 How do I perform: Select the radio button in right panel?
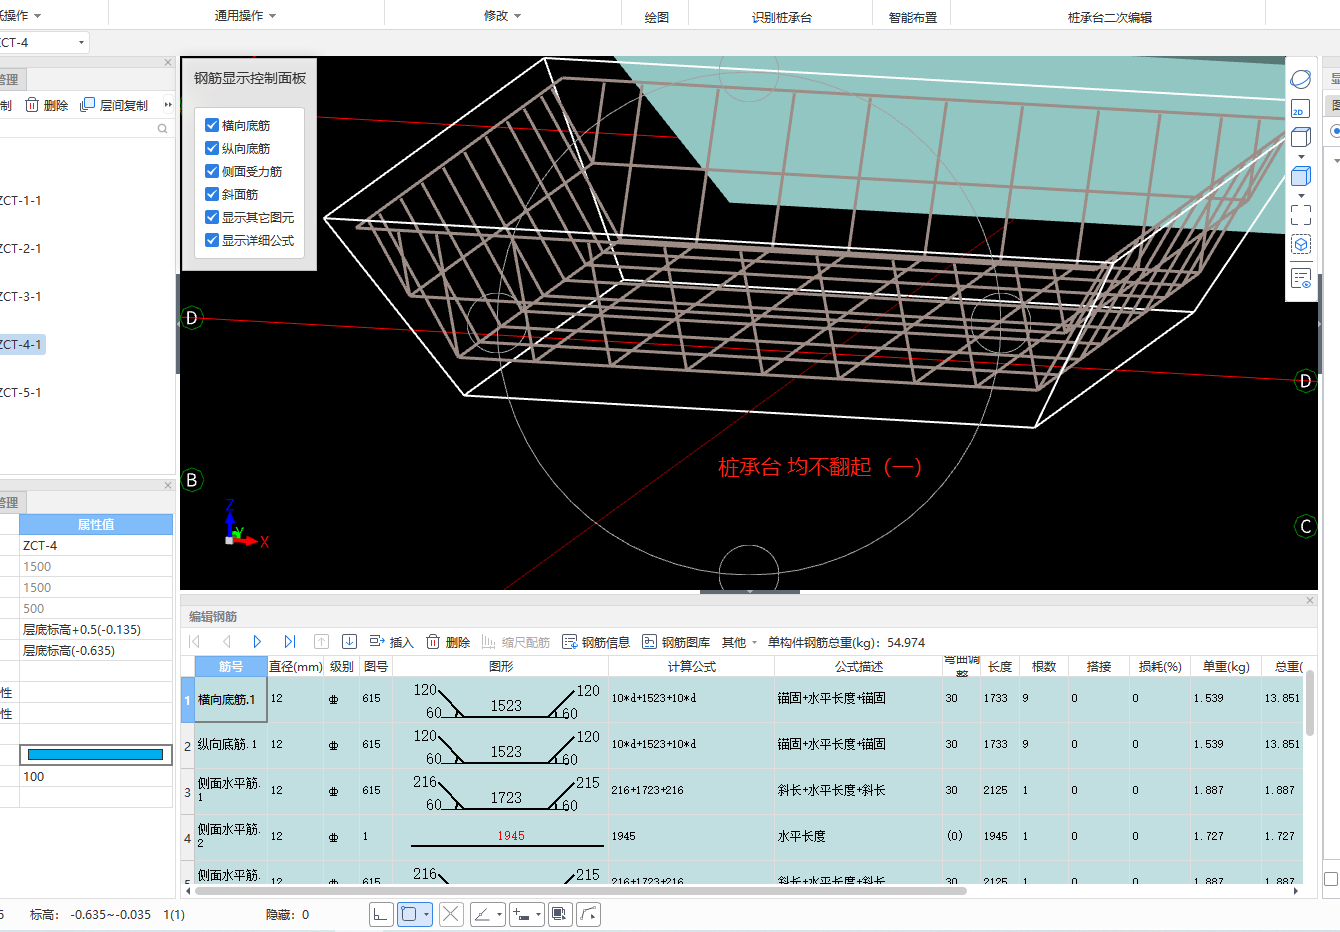click(1335, 131)
